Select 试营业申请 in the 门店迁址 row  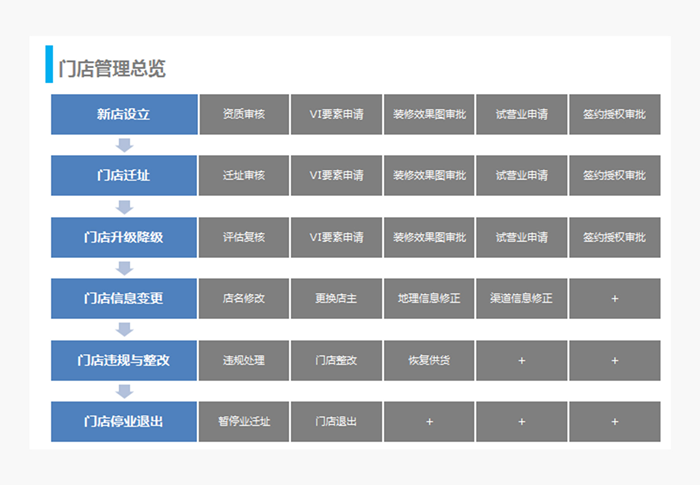521,176
